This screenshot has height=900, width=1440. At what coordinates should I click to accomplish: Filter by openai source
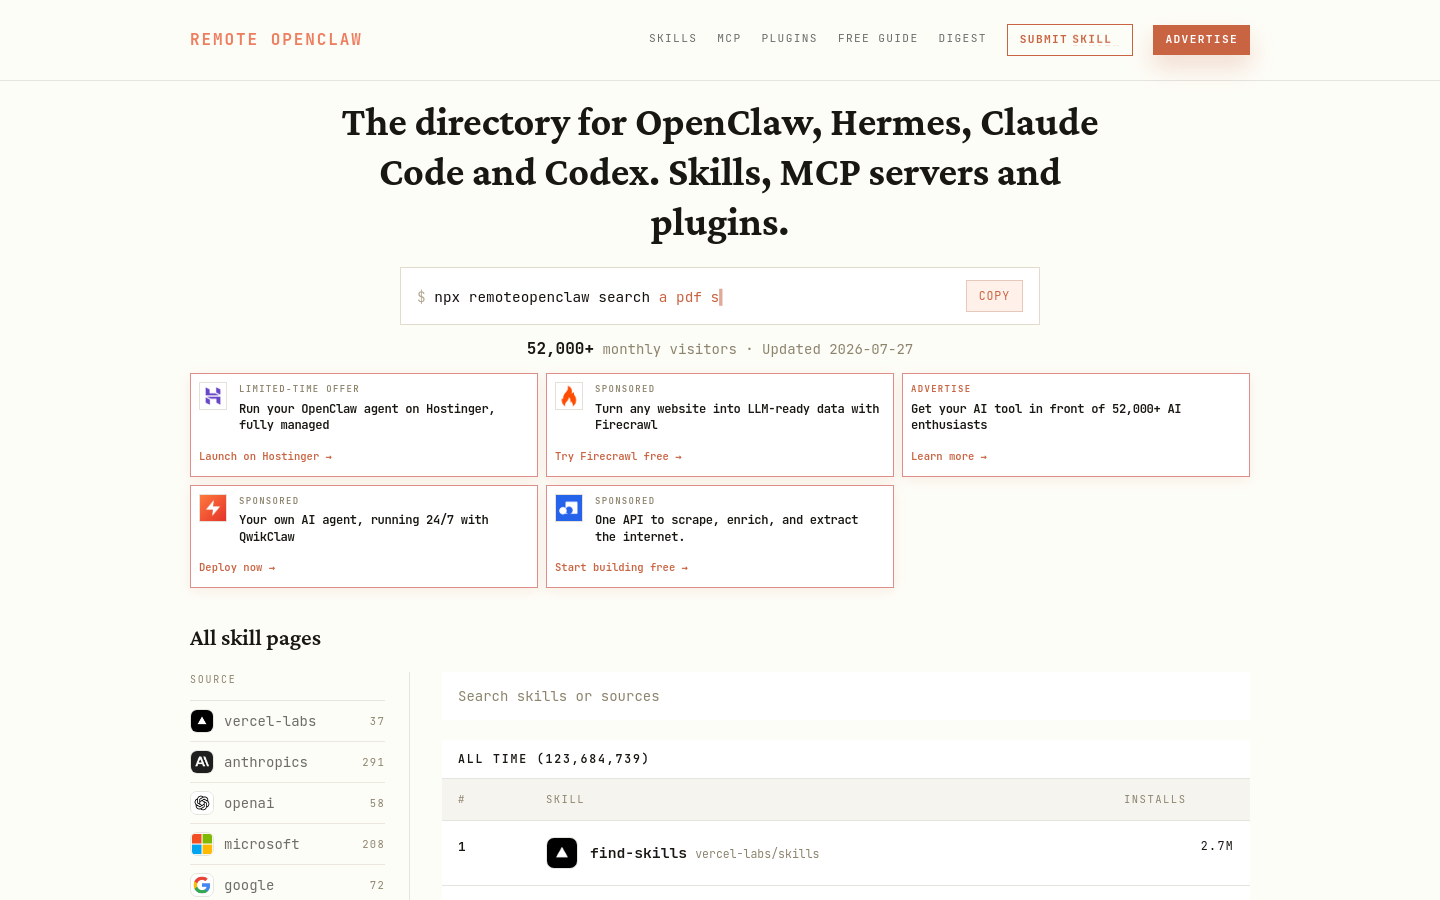pos(288,803)
